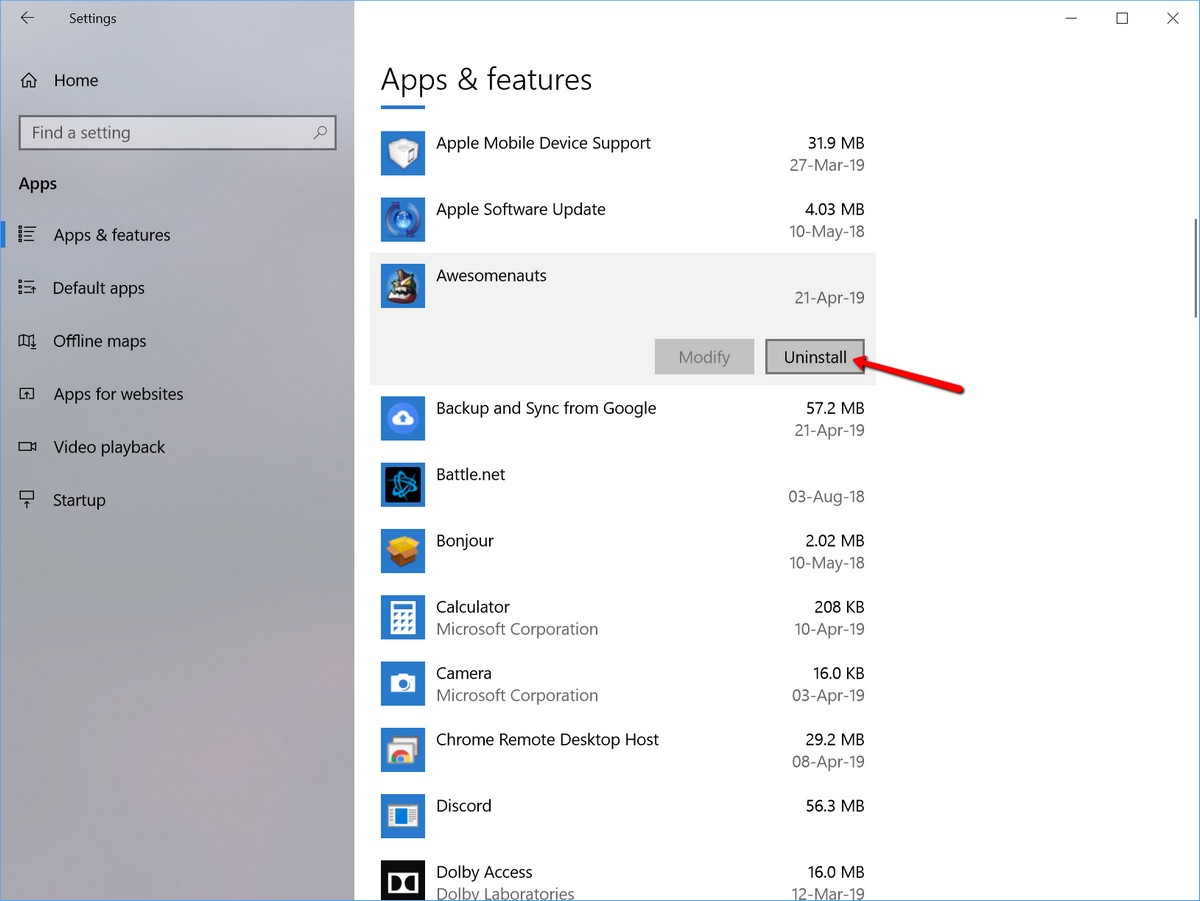
Task: Uninstall the Awesomenauts app
Action: tap(815, 357)
